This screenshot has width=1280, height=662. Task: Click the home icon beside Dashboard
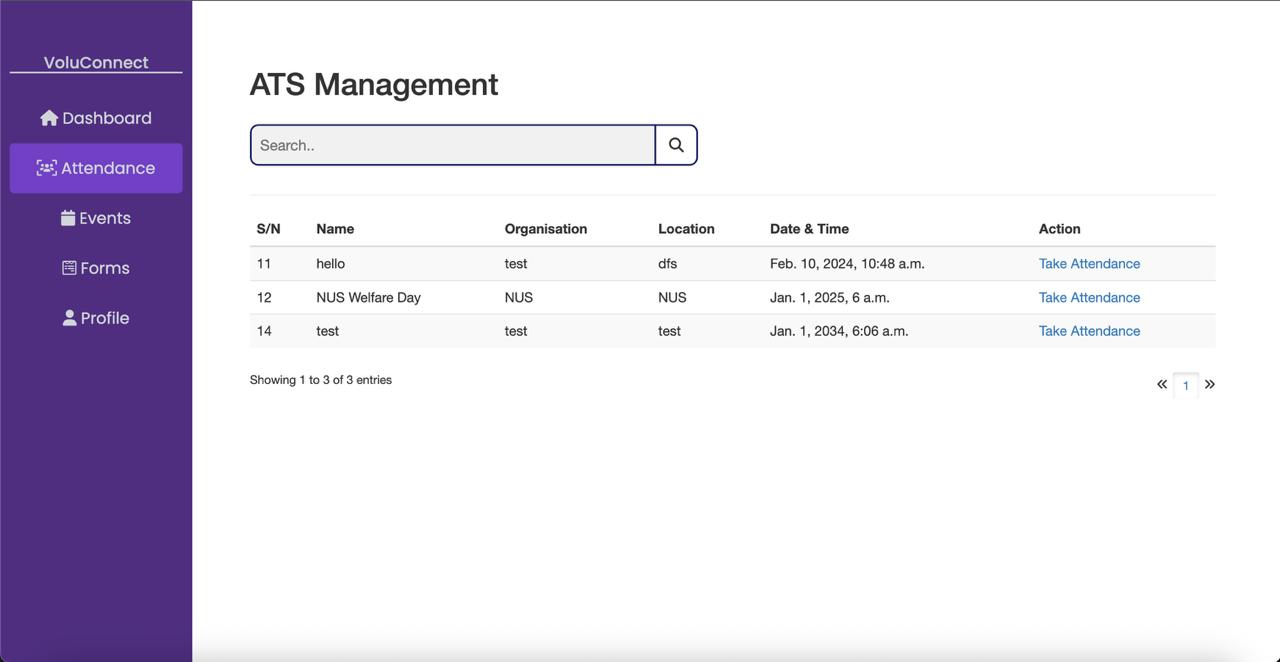[49, 118]
